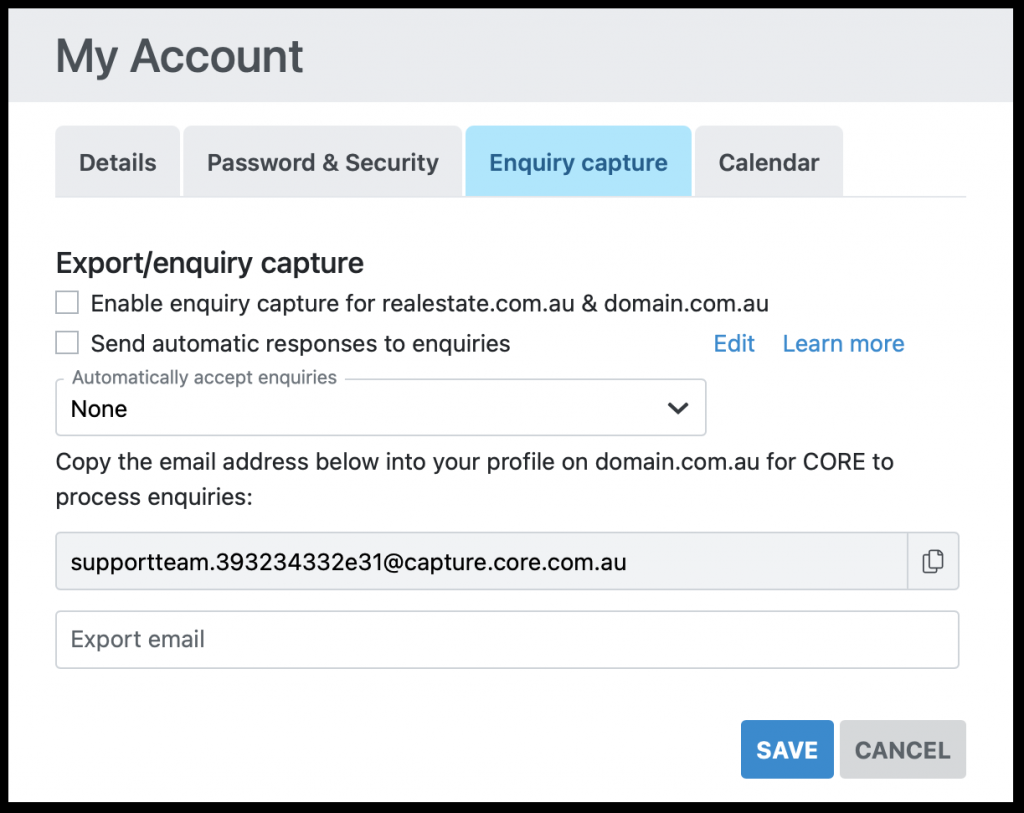Click the CANCEL button
The image size is (1024, 813).
pyautogui.click(x=902, y=750)
